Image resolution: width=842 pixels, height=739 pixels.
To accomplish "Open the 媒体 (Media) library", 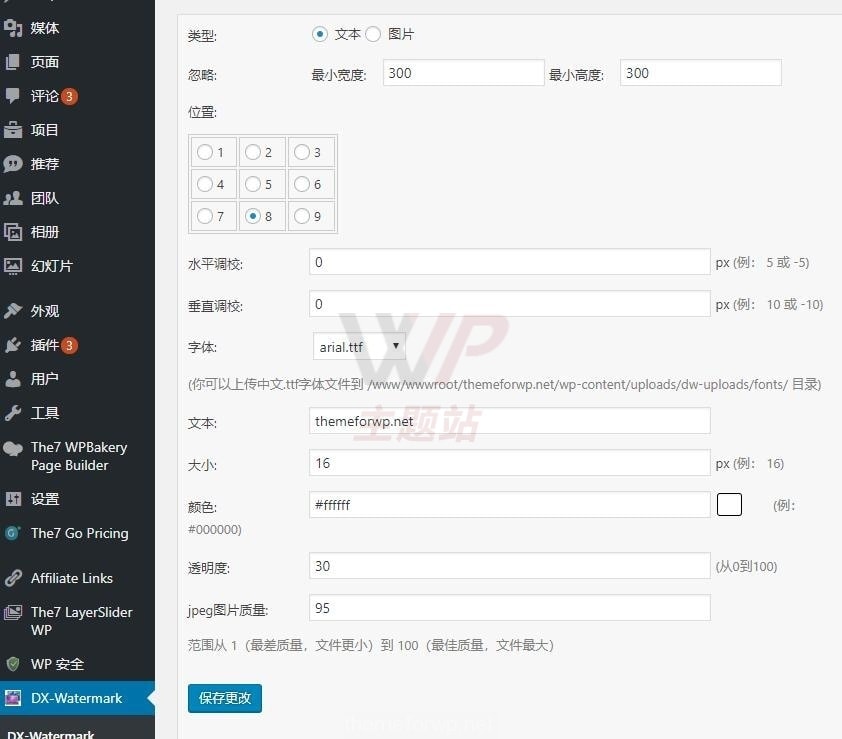I will coord(44,28).
